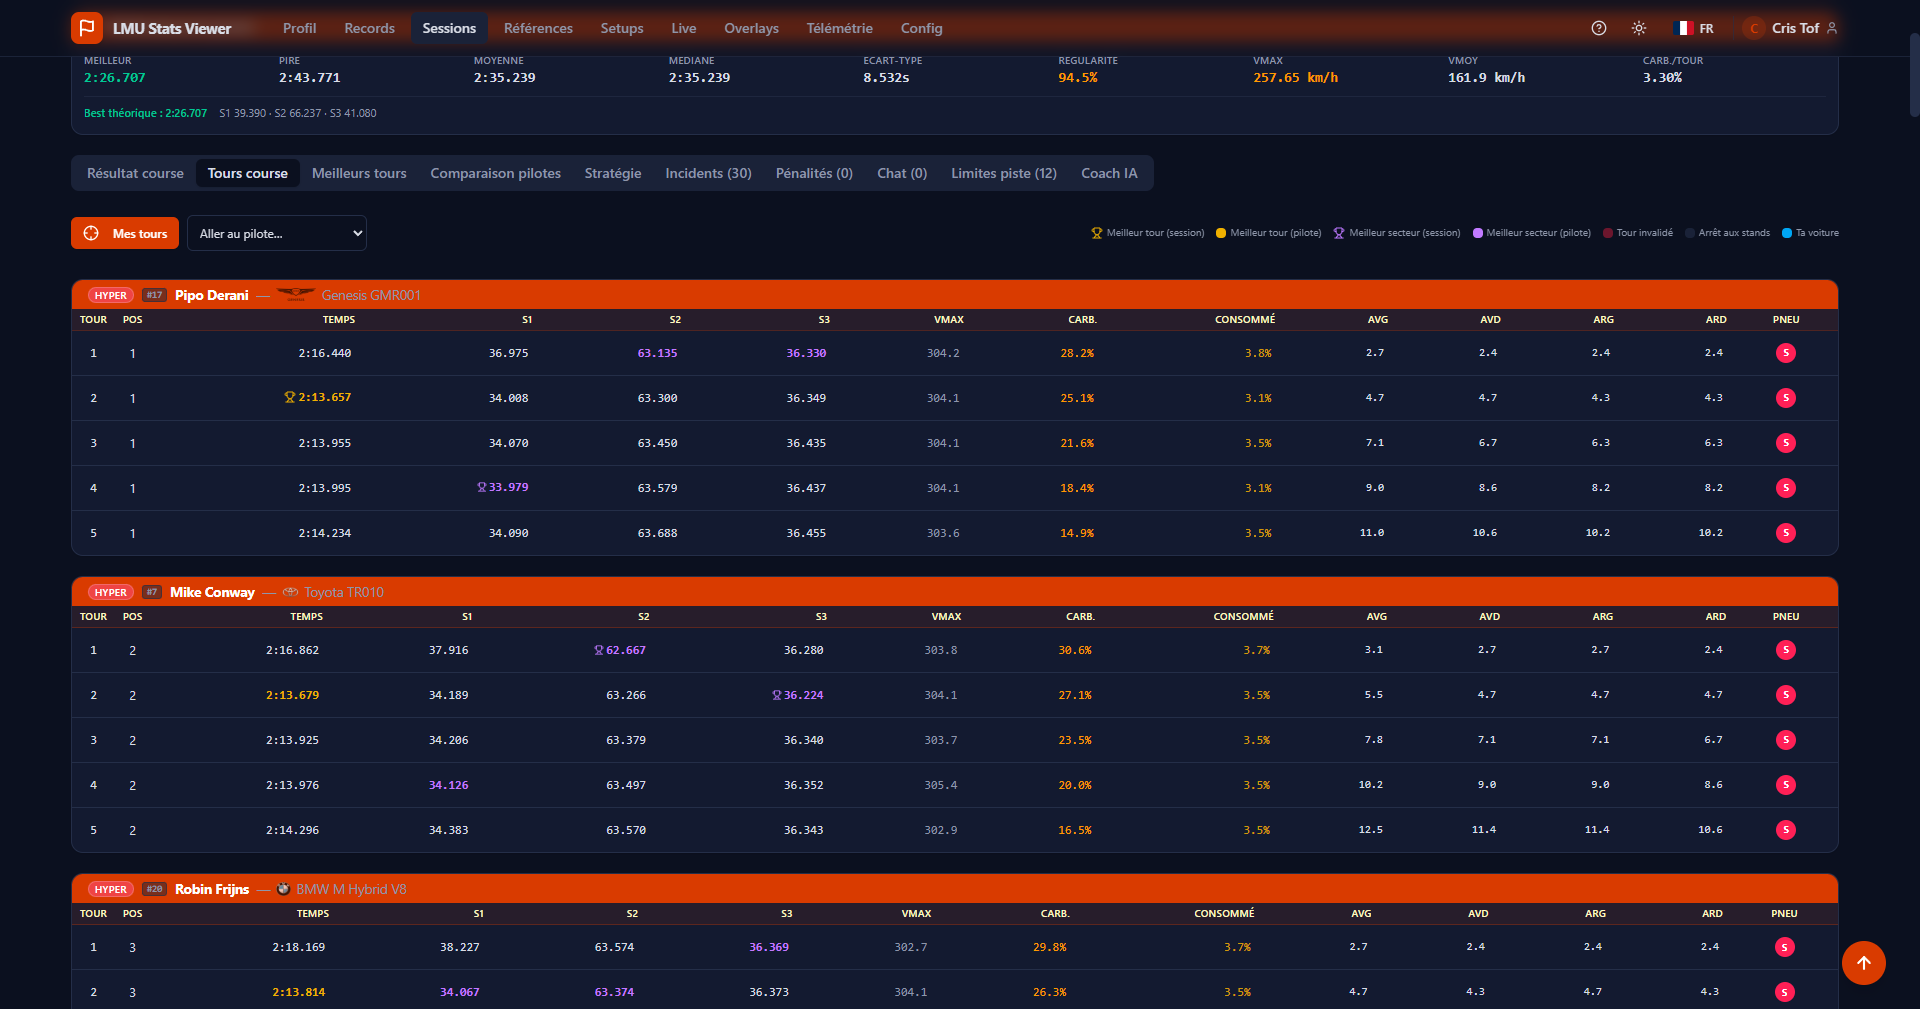Click the Genesis brand logo by Pipo Derani

(x=295, y=295)
